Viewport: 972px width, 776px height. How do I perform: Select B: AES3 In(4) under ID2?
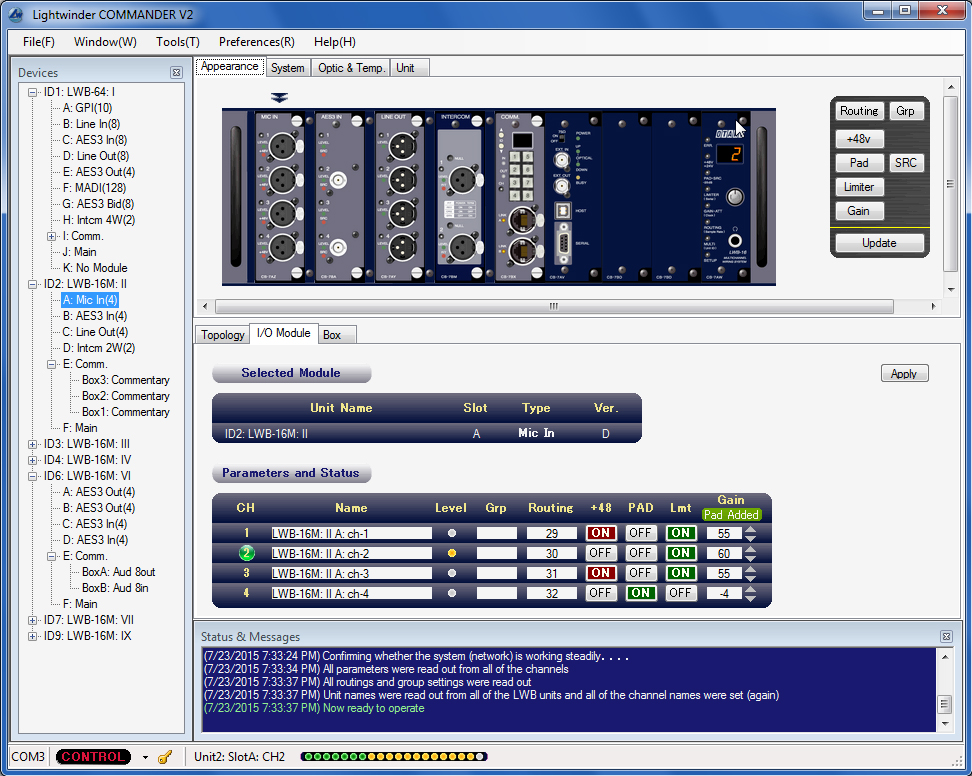pos(95,316)
